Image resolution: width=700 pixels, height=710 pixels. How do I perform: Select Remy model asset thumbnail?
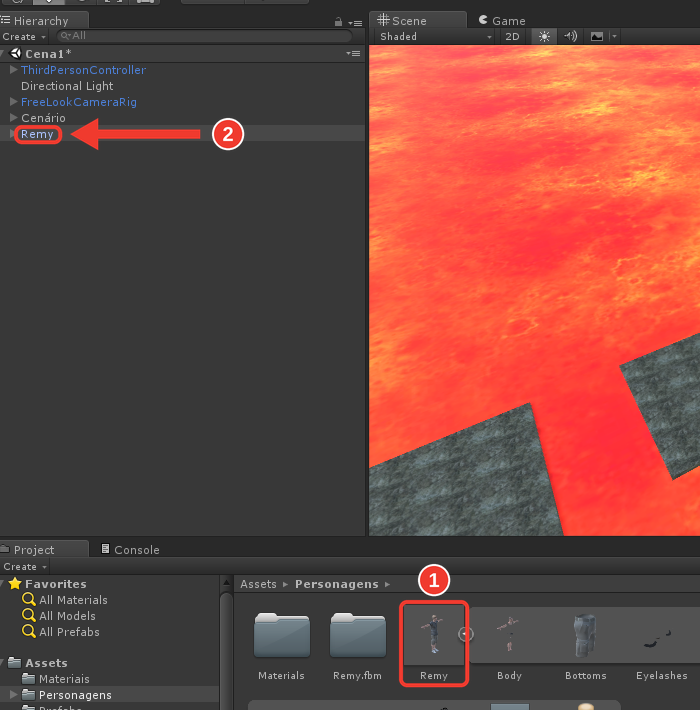434,634
